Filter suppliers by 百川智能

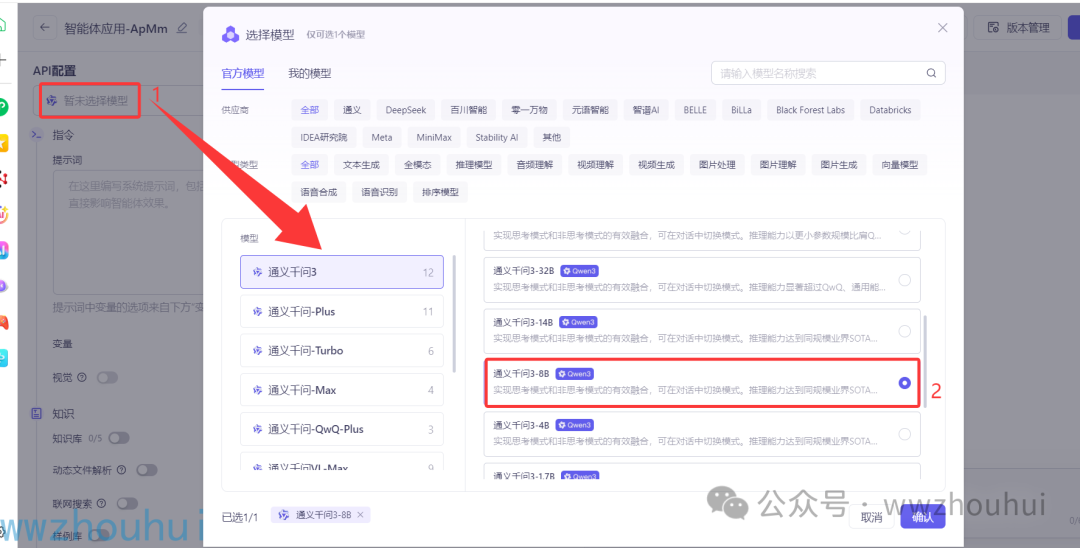(x=468, y=109)
